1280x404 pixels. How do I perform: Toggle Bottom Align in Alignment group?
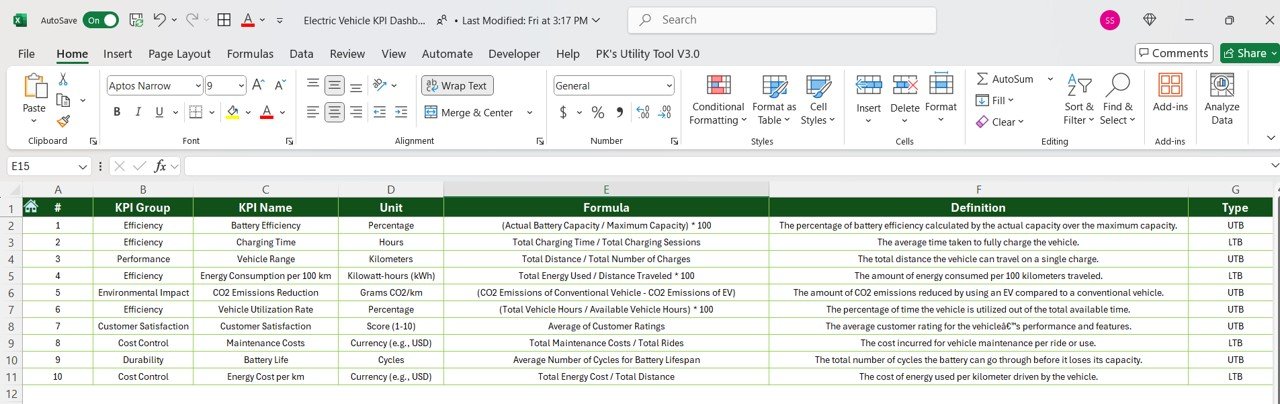pyautogui.click(x=357, y=86)
